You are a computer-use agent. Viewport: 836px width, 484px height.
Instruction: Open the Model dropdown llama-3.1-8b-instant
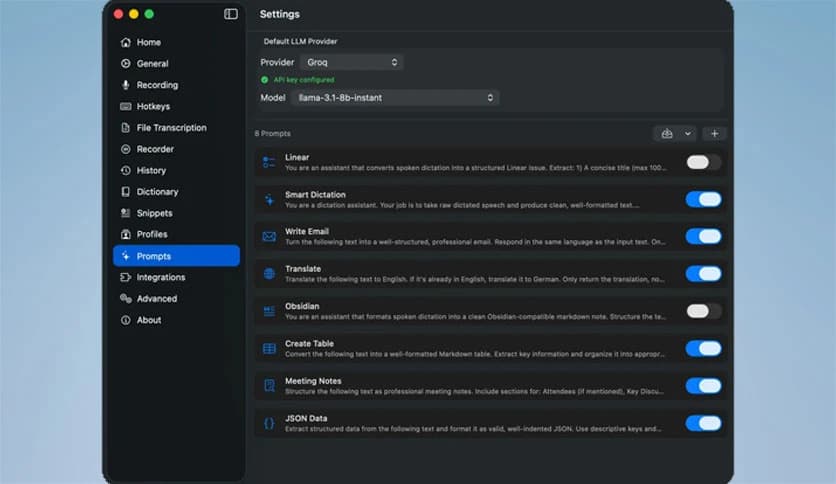click(395, 98)
